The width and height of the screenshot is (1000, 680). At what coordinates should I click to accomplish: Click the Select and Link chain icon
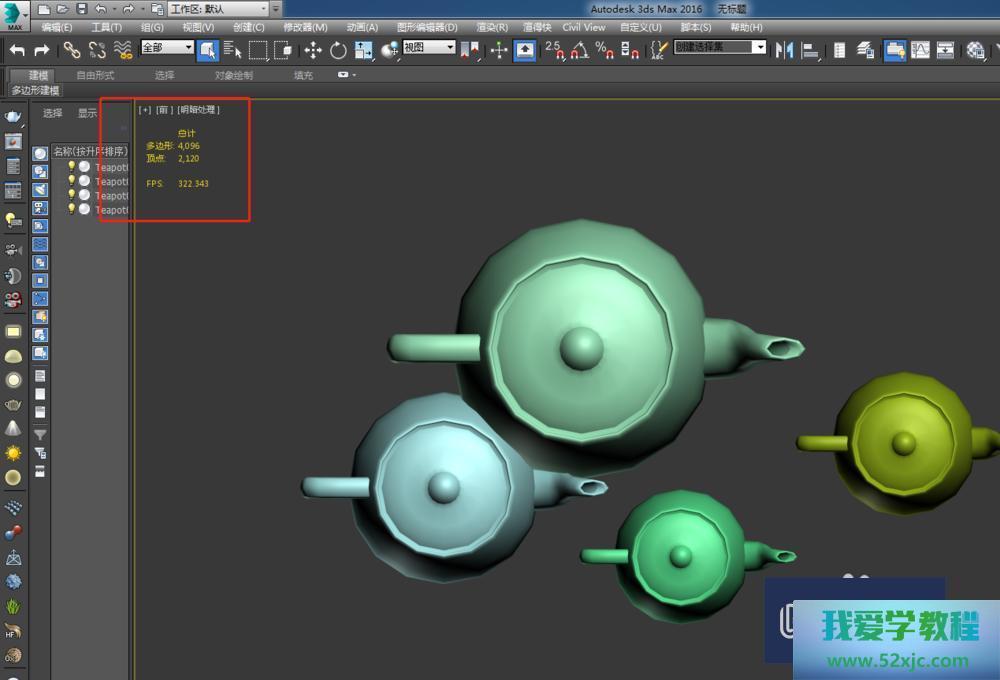tap(72, 50)
